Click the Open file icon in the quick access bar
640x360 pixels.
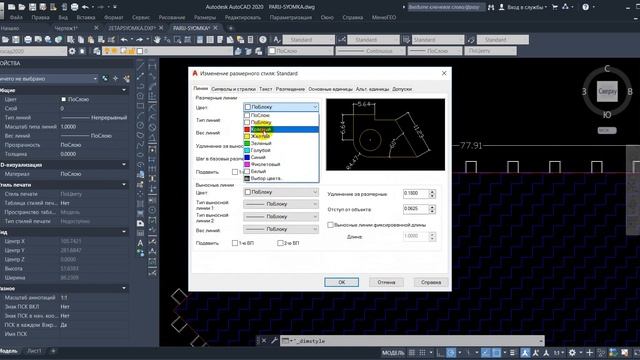(22, 7)
